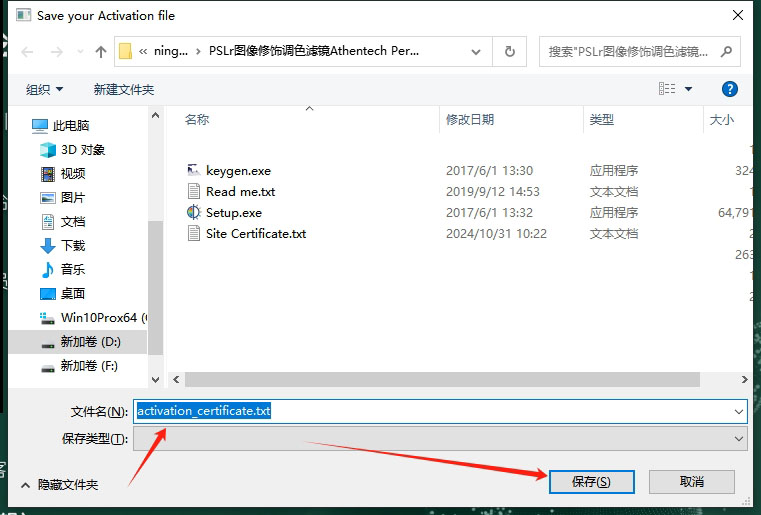Sort by 类型 column header
Viewport: 761px width, 515px height.
[602, 119]
